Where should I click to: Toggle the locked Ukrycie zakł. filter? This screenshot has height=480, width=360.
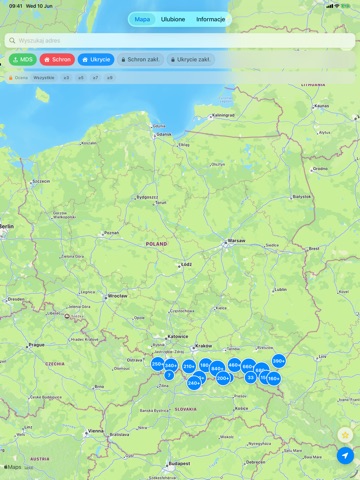coord(191,60)
